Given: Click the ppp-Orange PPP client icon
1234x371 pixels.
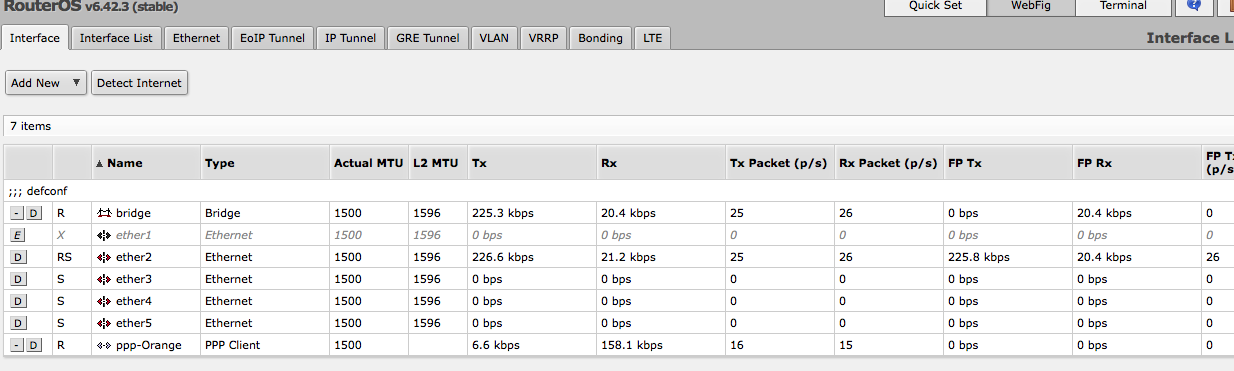Looking at the screenshot, I should [x=104, y=345].
